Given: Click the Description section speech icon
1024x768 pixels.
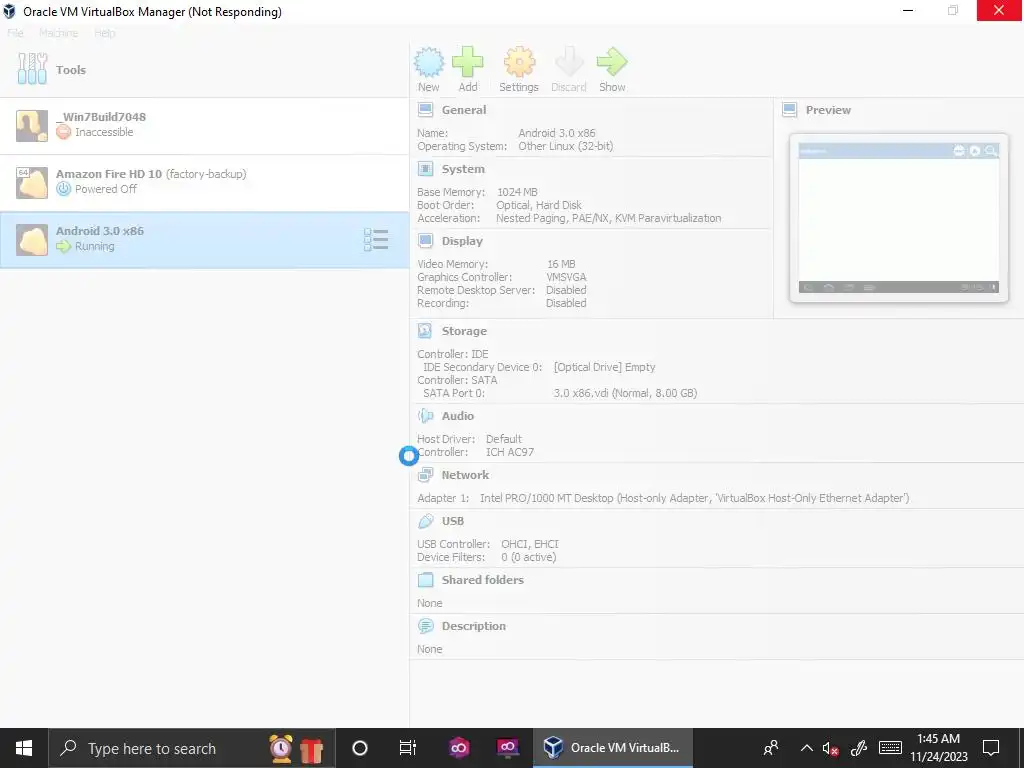Looking at the screenshot, I should click(x=425, y=626).
